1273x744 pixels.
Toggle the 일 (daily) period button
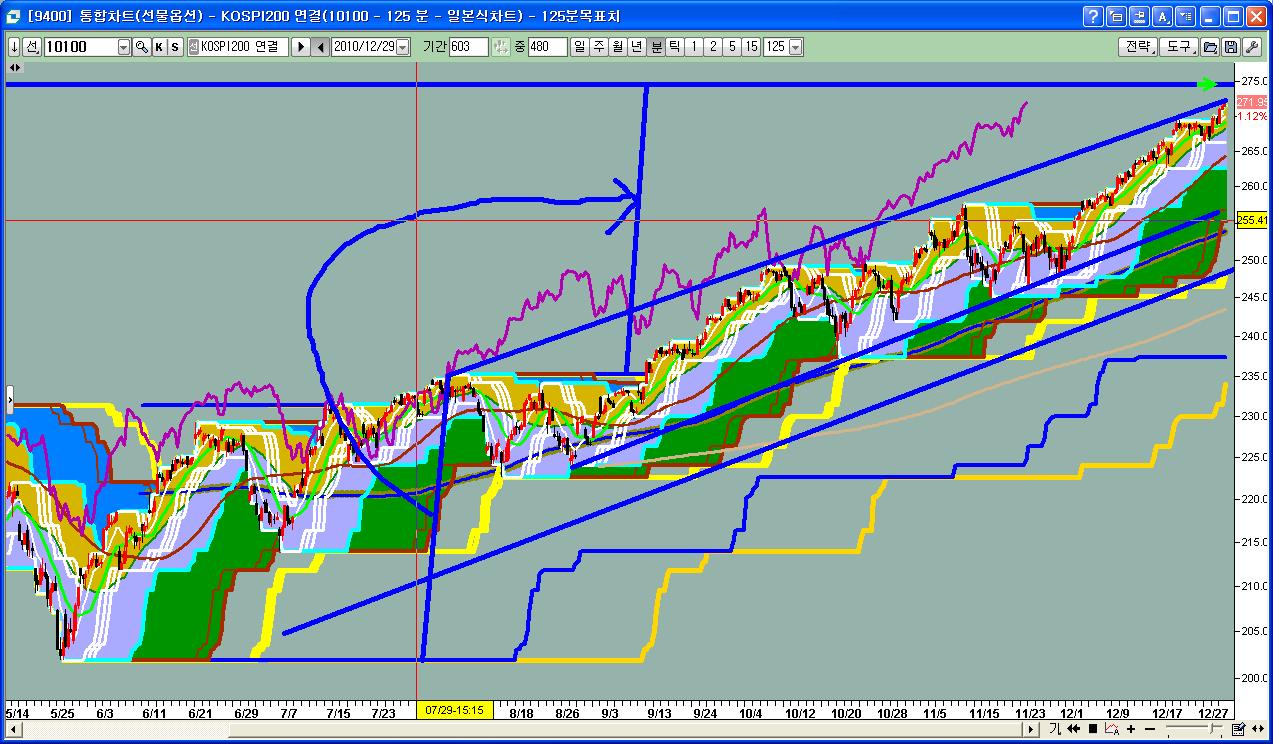pyautogui.click(x=579, y=47)
